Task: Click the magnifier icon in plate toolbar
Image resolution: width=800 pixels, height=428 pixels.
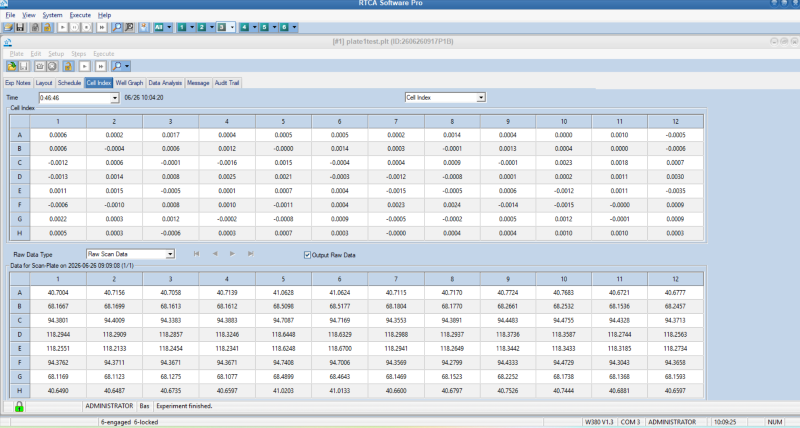Action: 117,66
